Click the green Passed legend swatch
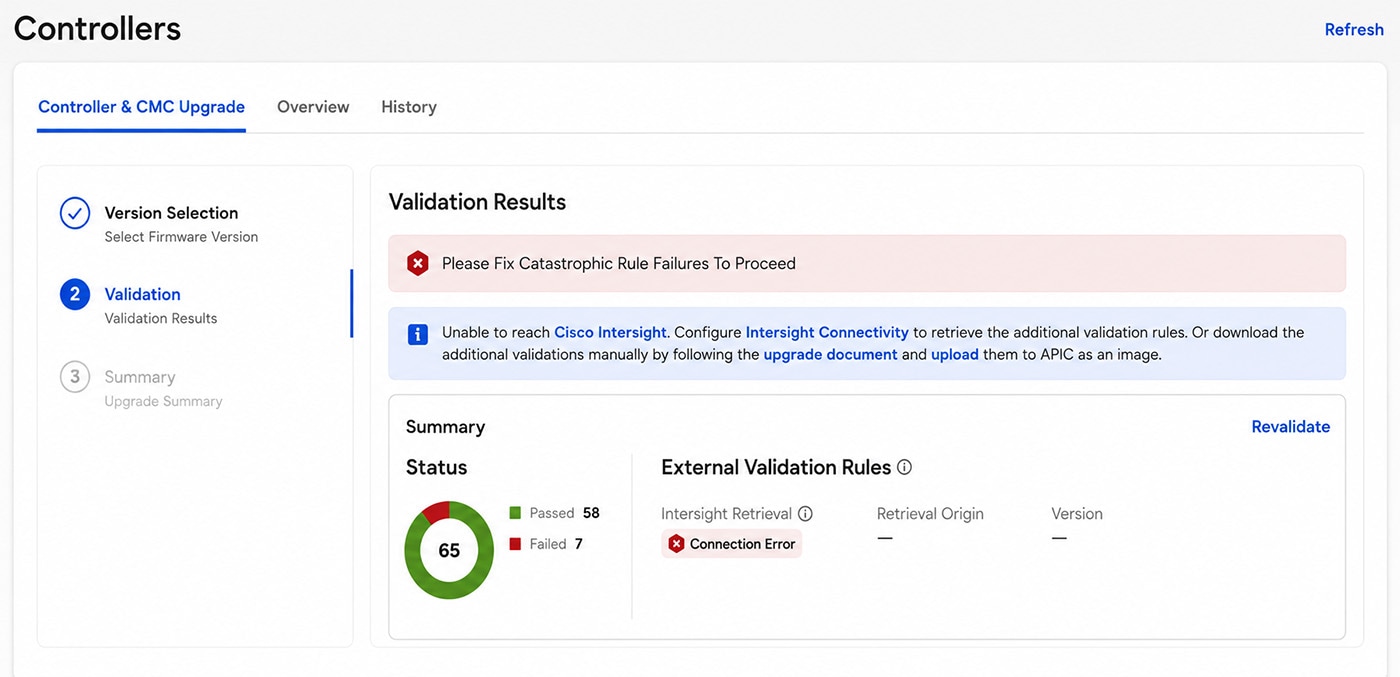The width and height of the screenshot is (1400, 677). click(515, 513)
